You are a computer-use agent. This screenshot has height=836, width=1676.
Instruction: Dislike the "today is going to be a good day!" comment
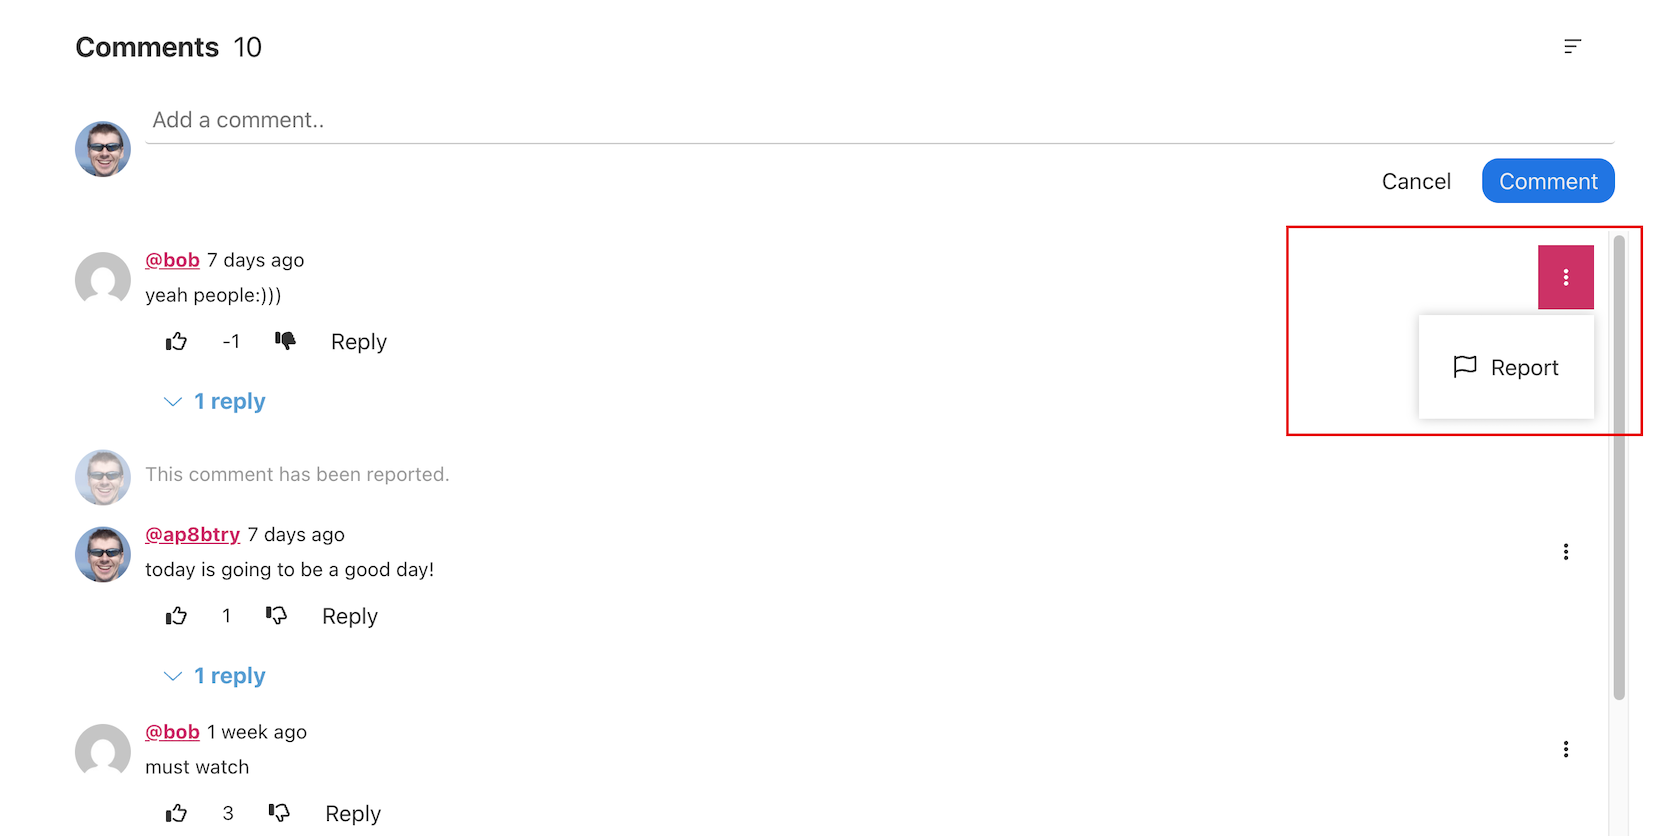click(277, 616)
